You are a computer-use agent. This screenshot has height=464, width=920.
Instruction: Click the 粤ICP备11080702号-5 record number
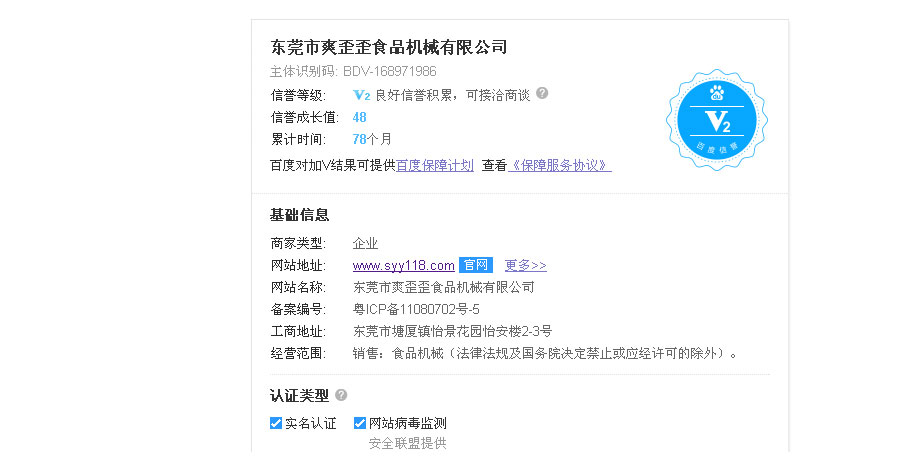416,309
